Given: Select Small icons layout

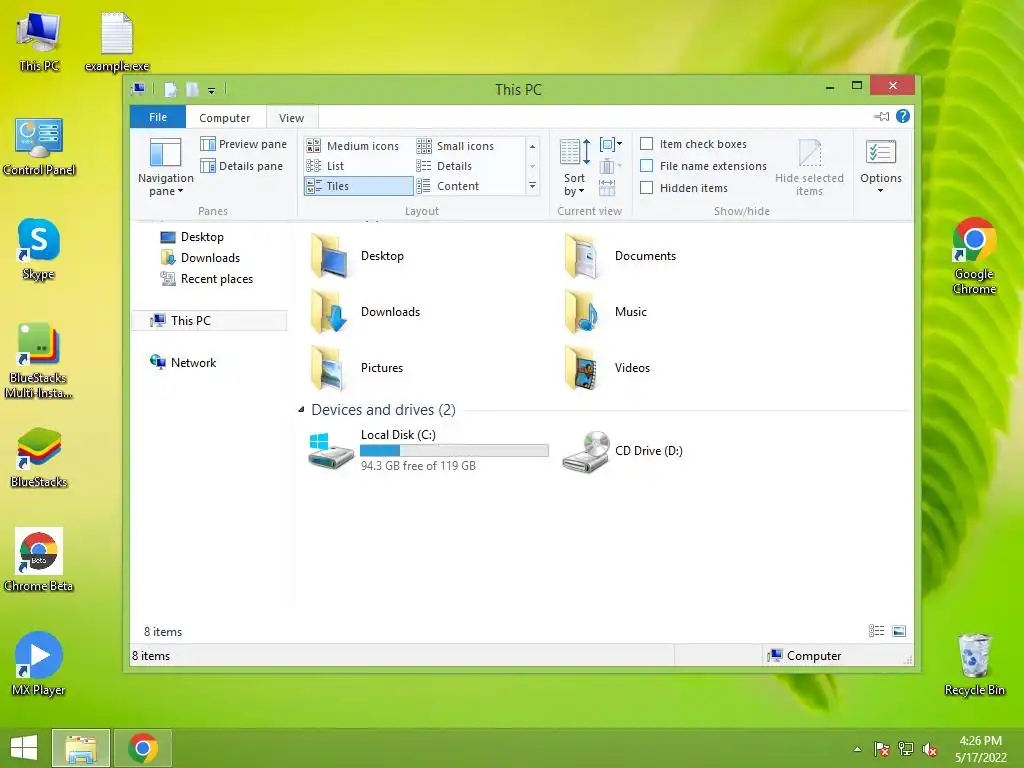Looking at the screenshot, I should pyautogui.click(x=456, y=146).
